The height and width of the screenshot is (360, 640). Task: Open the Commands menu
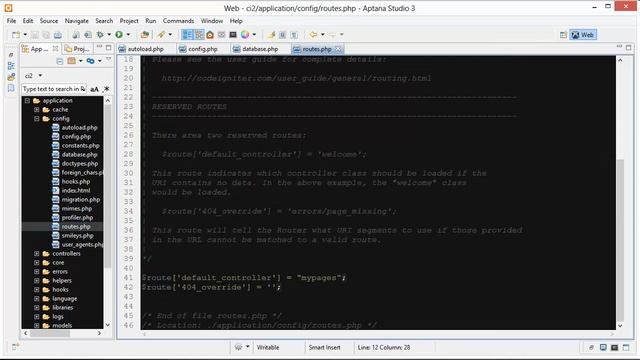[178, 21]
